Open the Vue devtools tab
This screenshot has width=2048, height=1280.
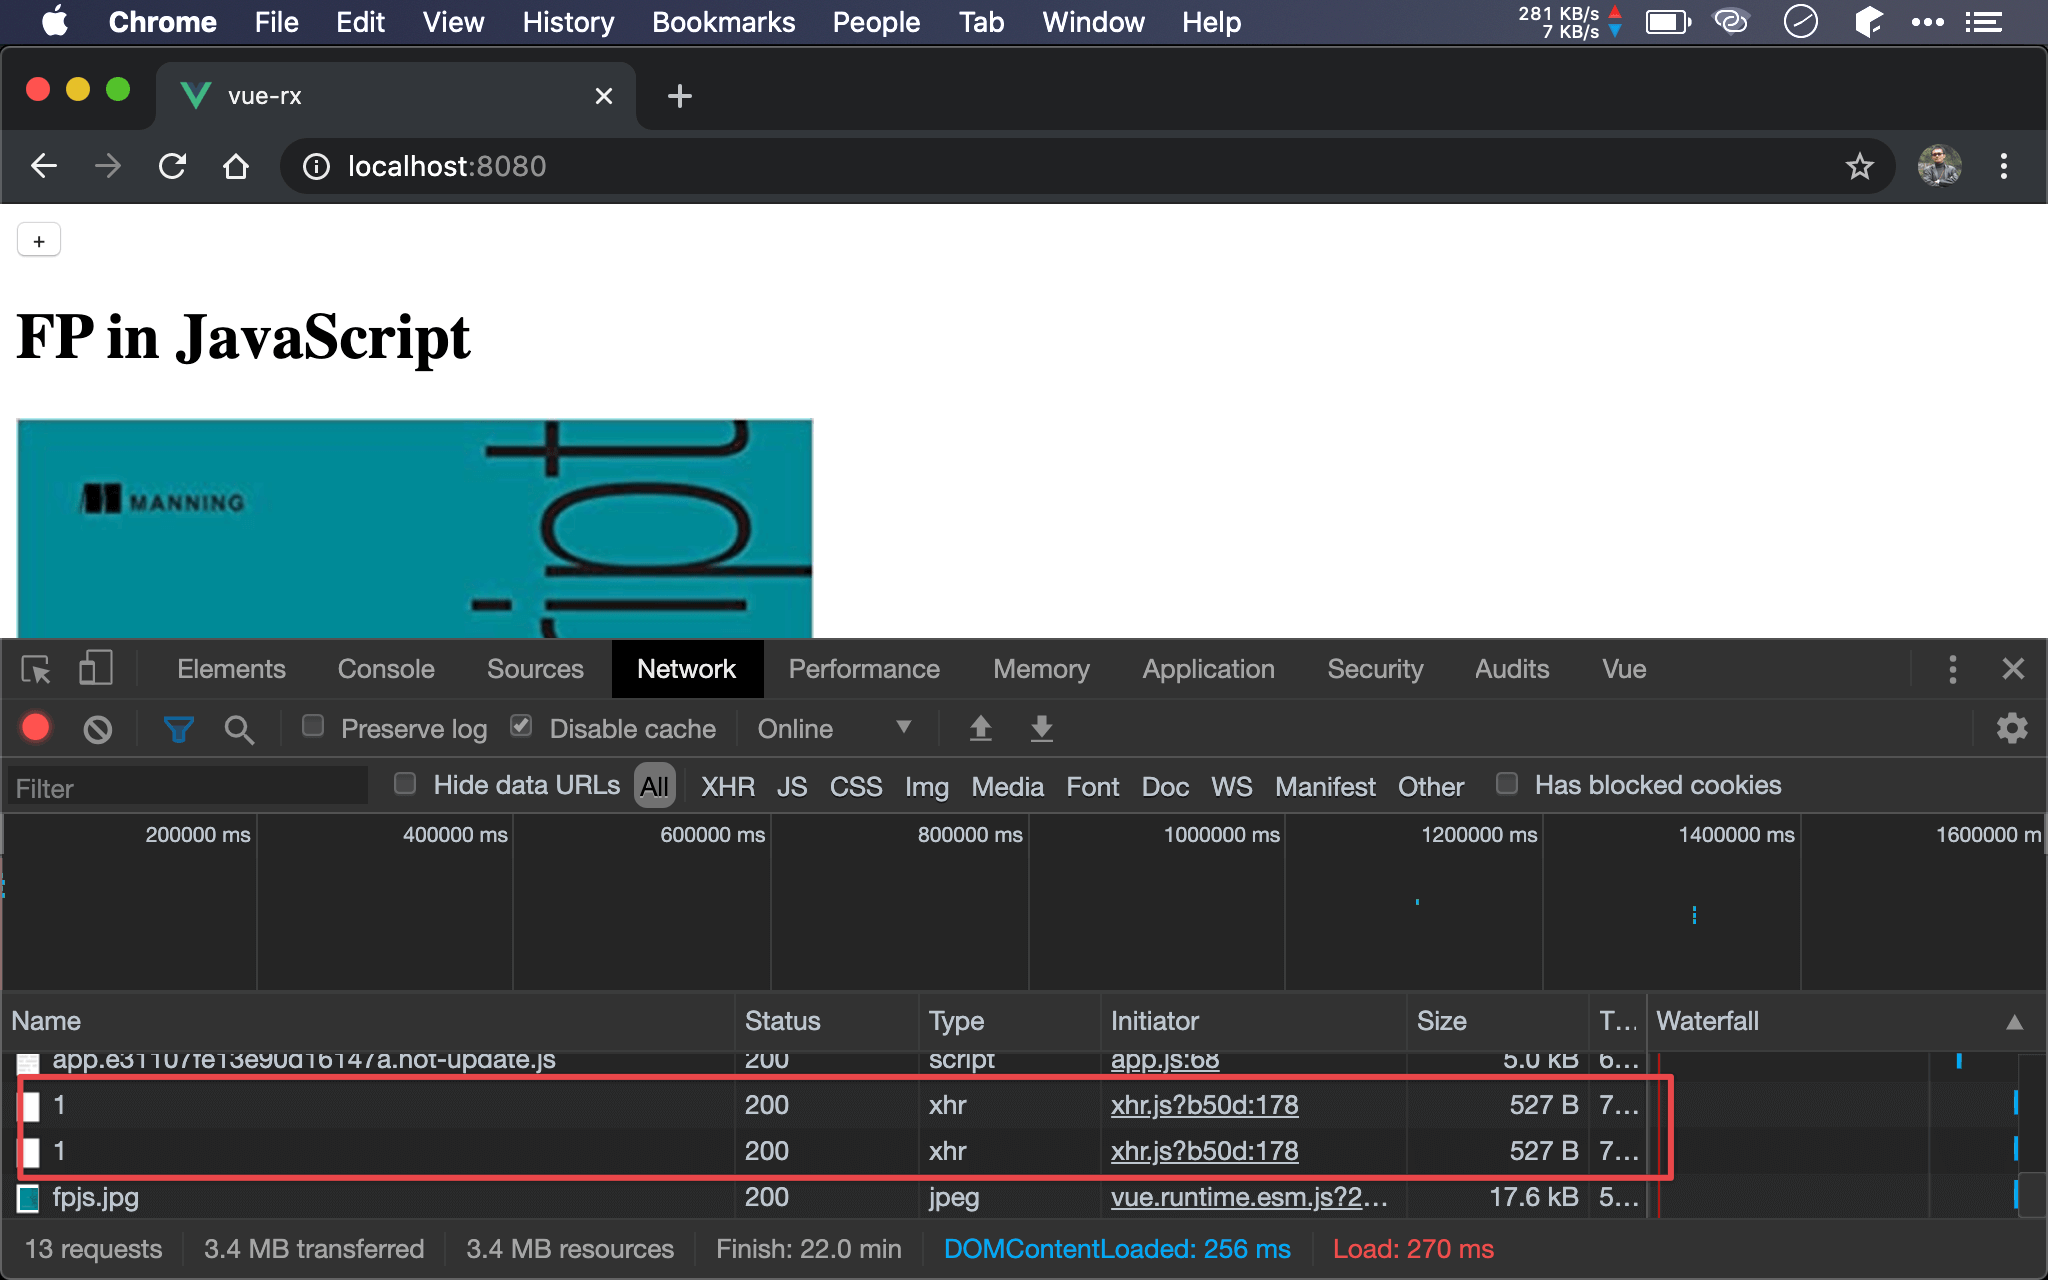click(x=1624, y=669)
